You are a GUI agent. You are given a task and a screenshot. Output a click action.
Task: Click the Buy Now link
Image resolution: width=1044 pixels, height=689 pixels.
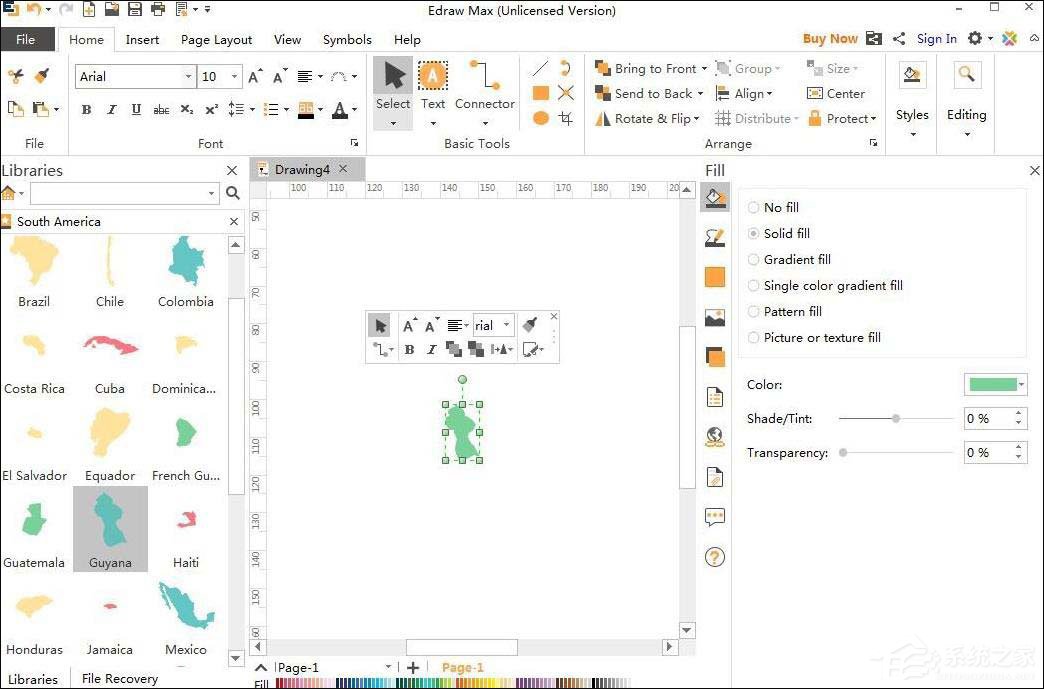click(x=830, y=39)
